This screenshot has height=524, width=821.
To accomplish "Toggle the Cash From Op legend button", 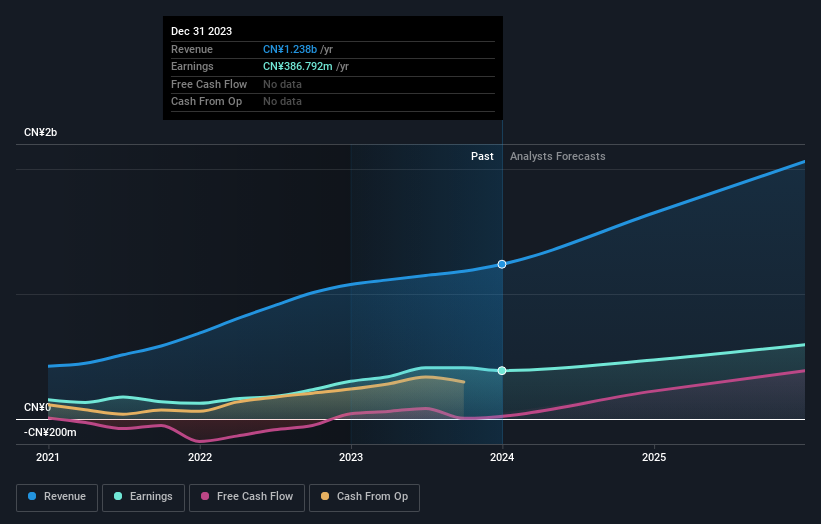I will click(x=364, y=497).
